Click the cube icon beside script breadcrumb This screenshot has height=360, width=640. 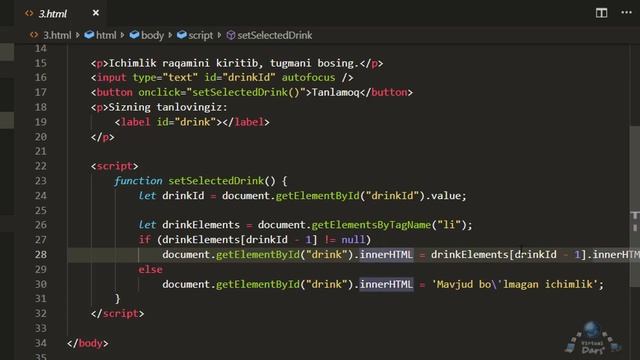(x=182, y=35)
